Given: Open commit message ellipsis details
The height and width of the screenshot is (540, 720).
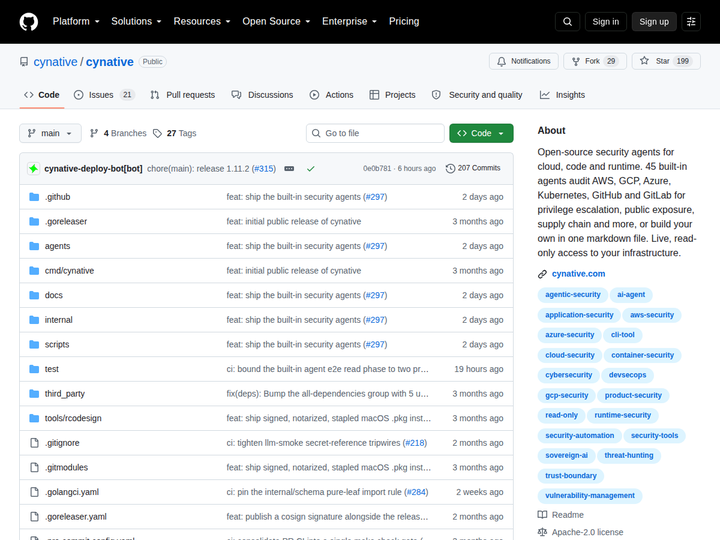Looking at the screenshot, I should pyautogui.click(x=289, y=169).
